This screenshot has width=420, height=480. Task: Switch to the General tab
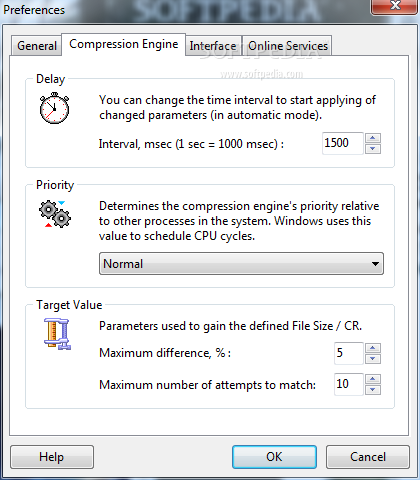[37, 46]
